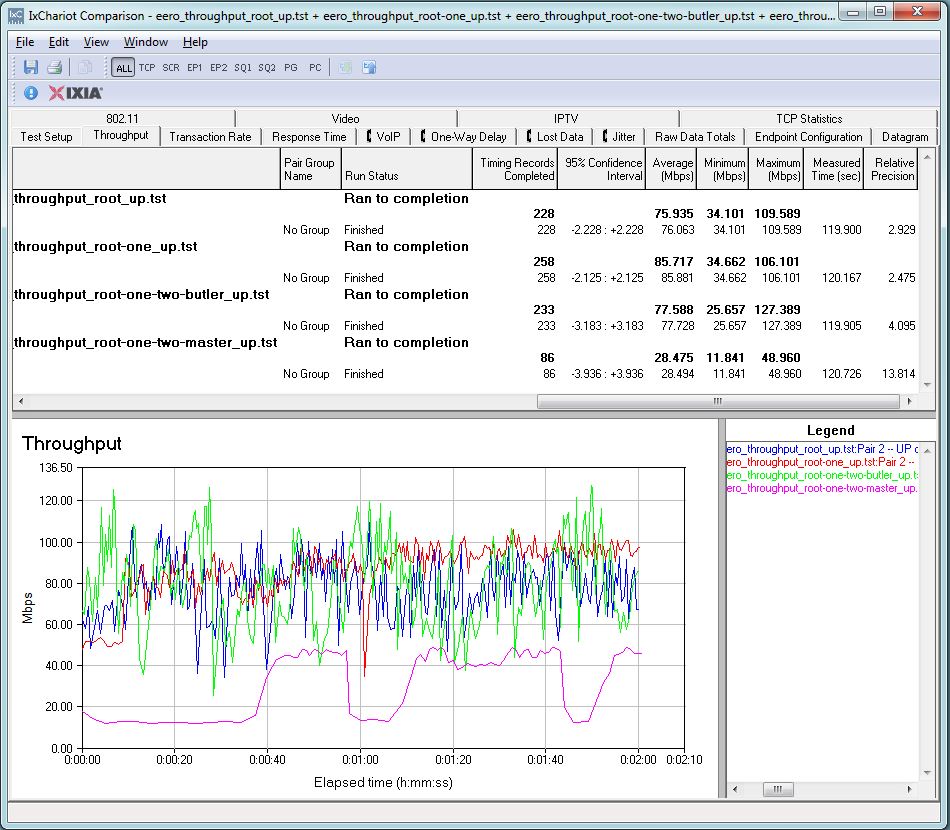Click the 95% Confidence Interval column header
This screenshot has width=950, height=830.
click(601, 170)
